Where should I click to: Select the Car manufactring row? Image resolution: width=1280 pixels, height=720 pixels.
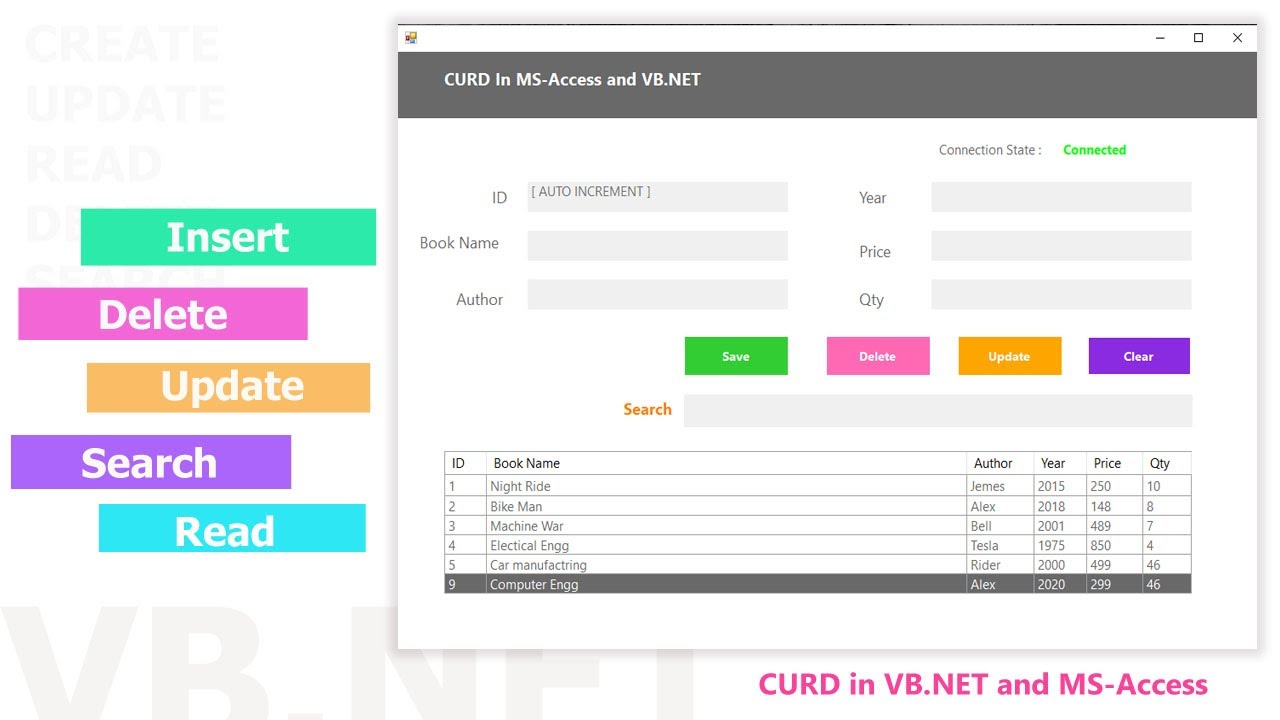coord(818,565)
